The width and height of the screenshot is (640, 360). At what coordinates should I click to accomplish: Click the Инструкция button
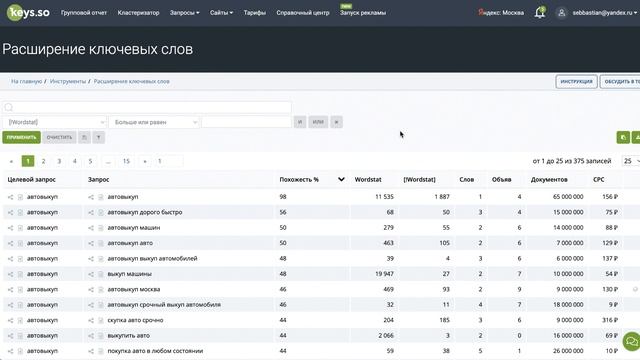[576, 82]
